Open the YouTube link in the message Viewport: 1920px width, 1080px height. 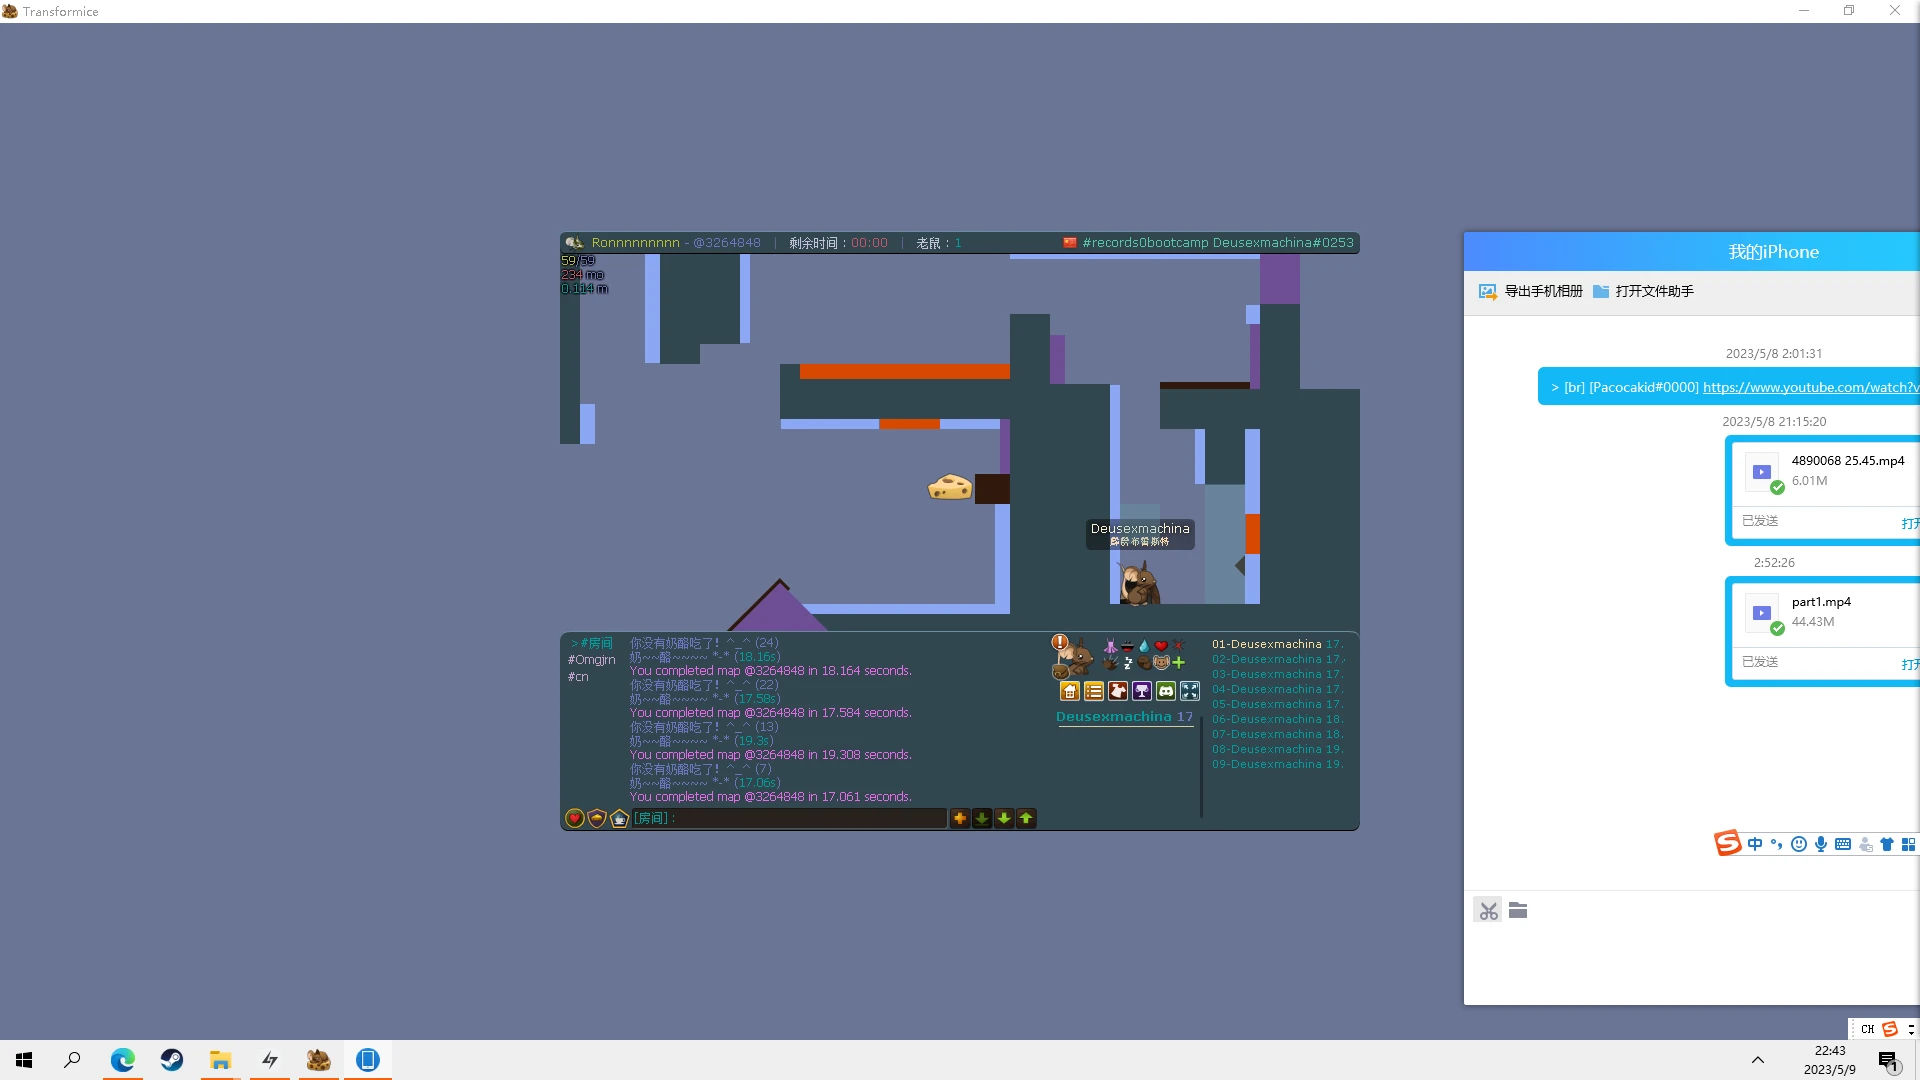[1811, 387]
